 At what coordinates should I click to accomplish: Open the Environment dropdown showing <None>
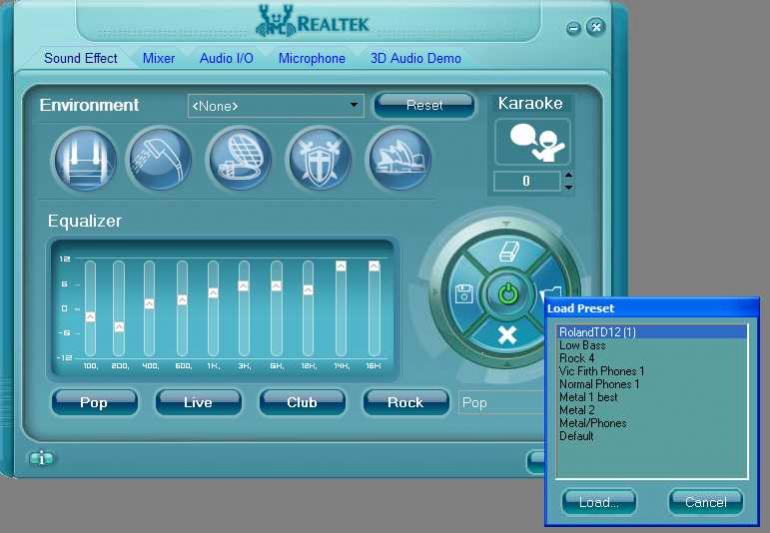275,106
